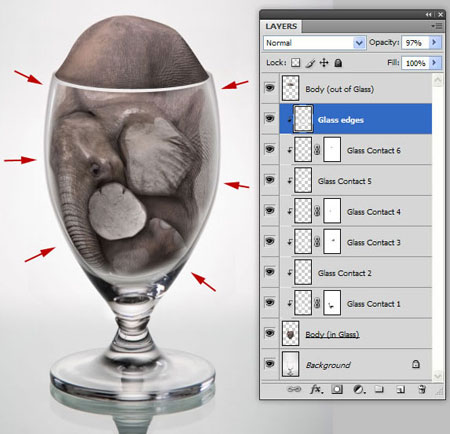Add layer mask icon
450x434 pixels.
click(x=337, y=389)
